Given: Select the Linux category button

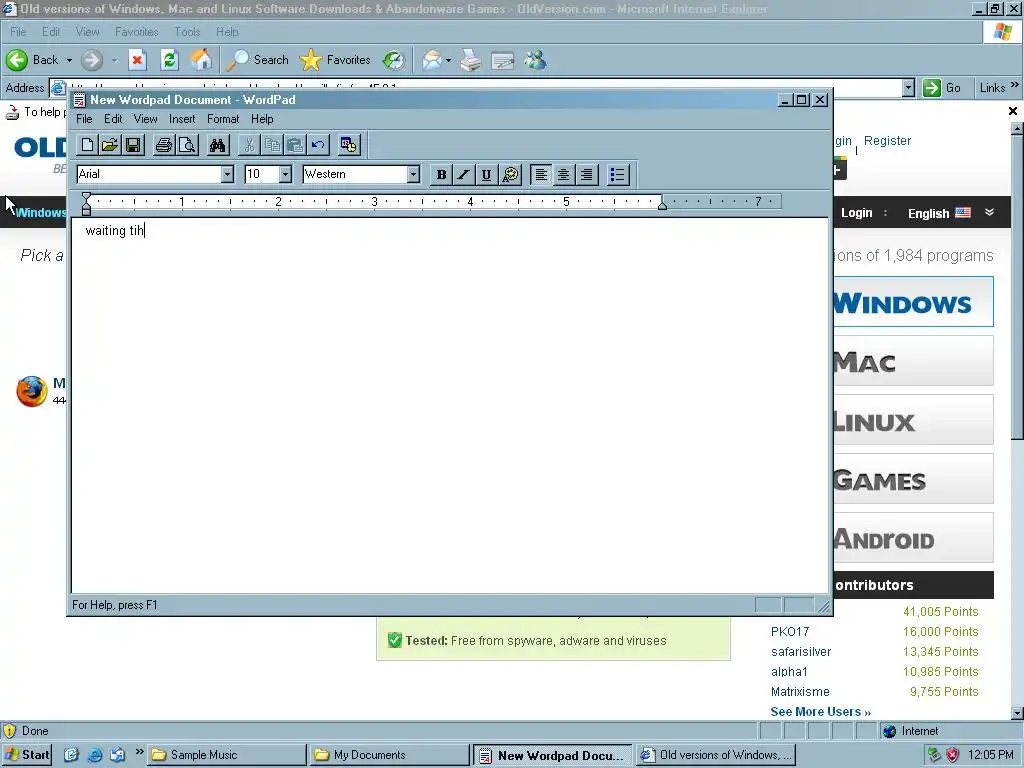Looking at the screenshot, I should [913, 420].
